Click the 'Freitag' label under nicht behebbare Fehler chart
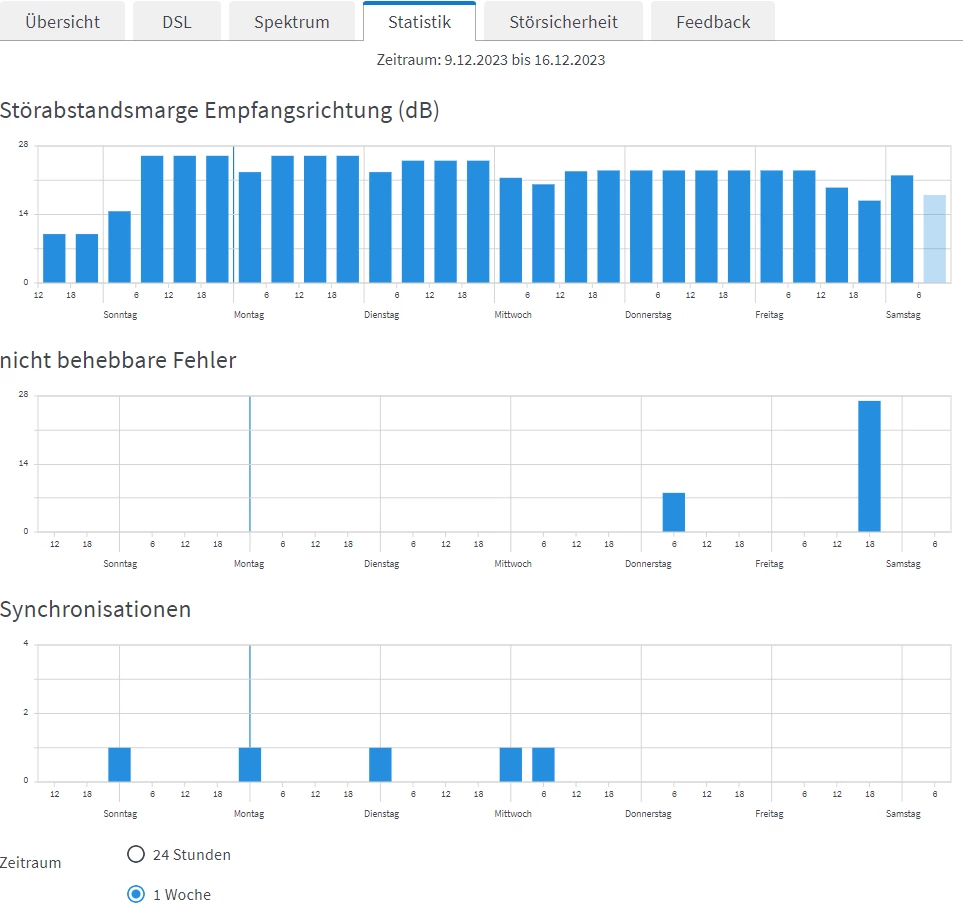The width and height of the screenshot is (963, 905). point(769,564)
